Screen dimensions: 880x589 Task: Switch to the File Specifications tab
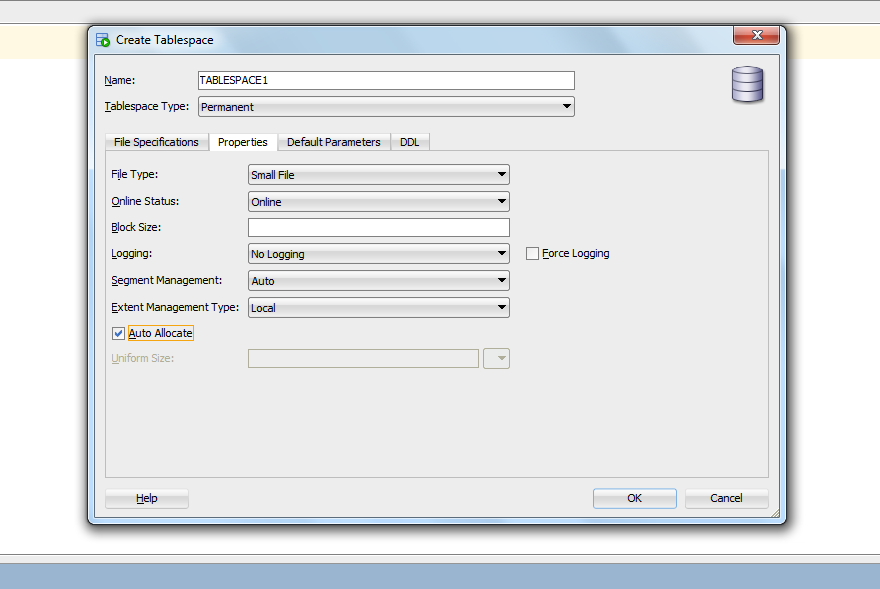pyautogui.click(x=156, y=142)
